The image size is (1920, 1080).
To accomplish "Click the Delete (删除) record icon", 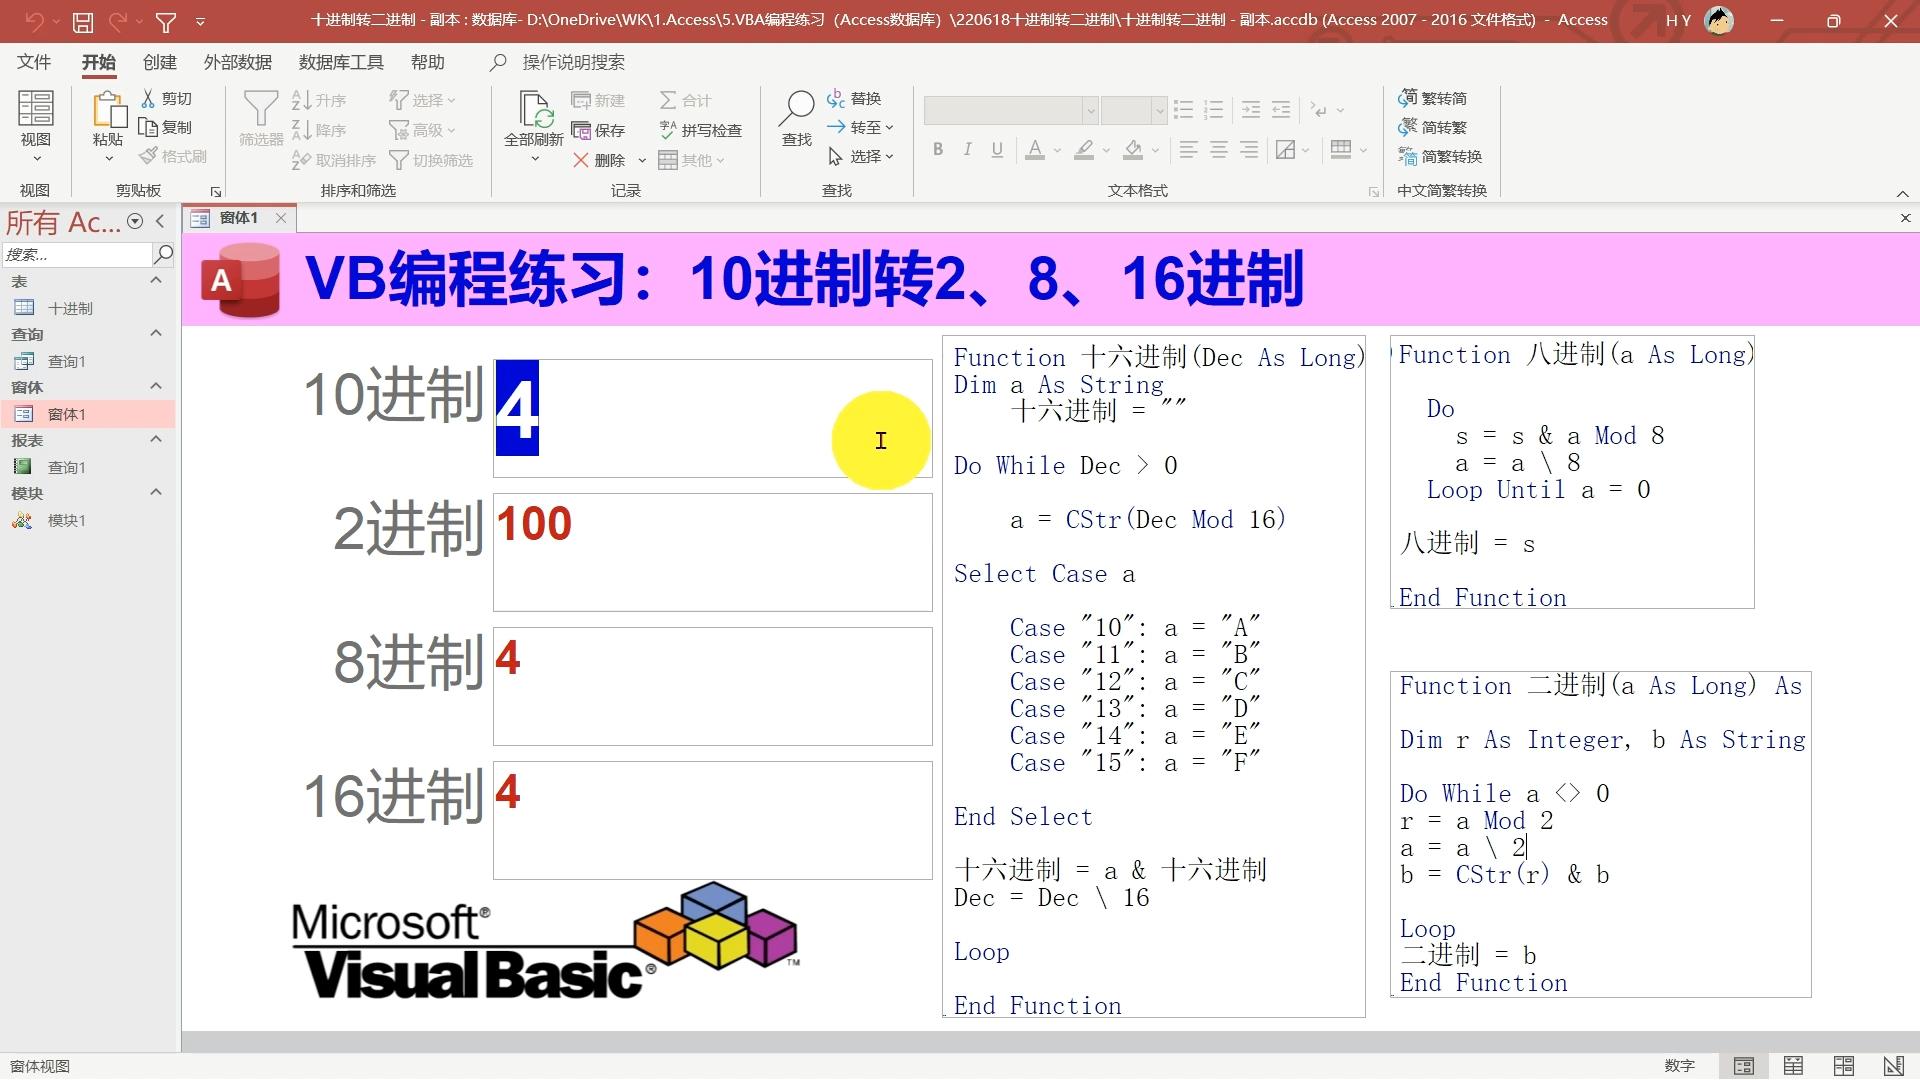I will pos(580,160).
